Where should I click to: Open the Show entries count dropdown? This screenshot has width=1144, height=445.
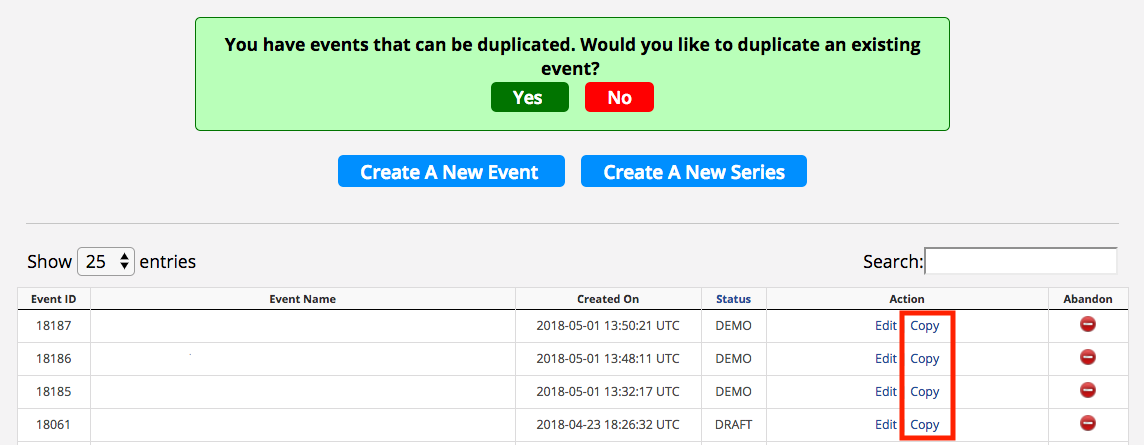106,261
